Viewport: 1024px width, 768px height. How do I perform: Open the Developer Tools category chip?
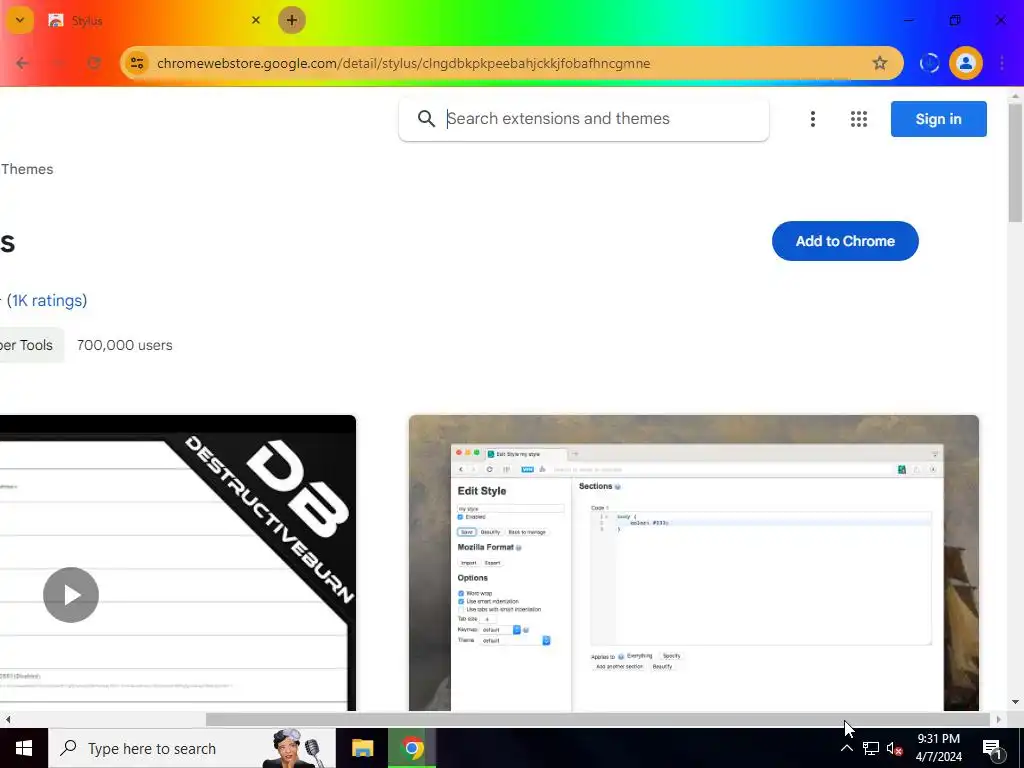pyautogui.click(x=31, y=345)
